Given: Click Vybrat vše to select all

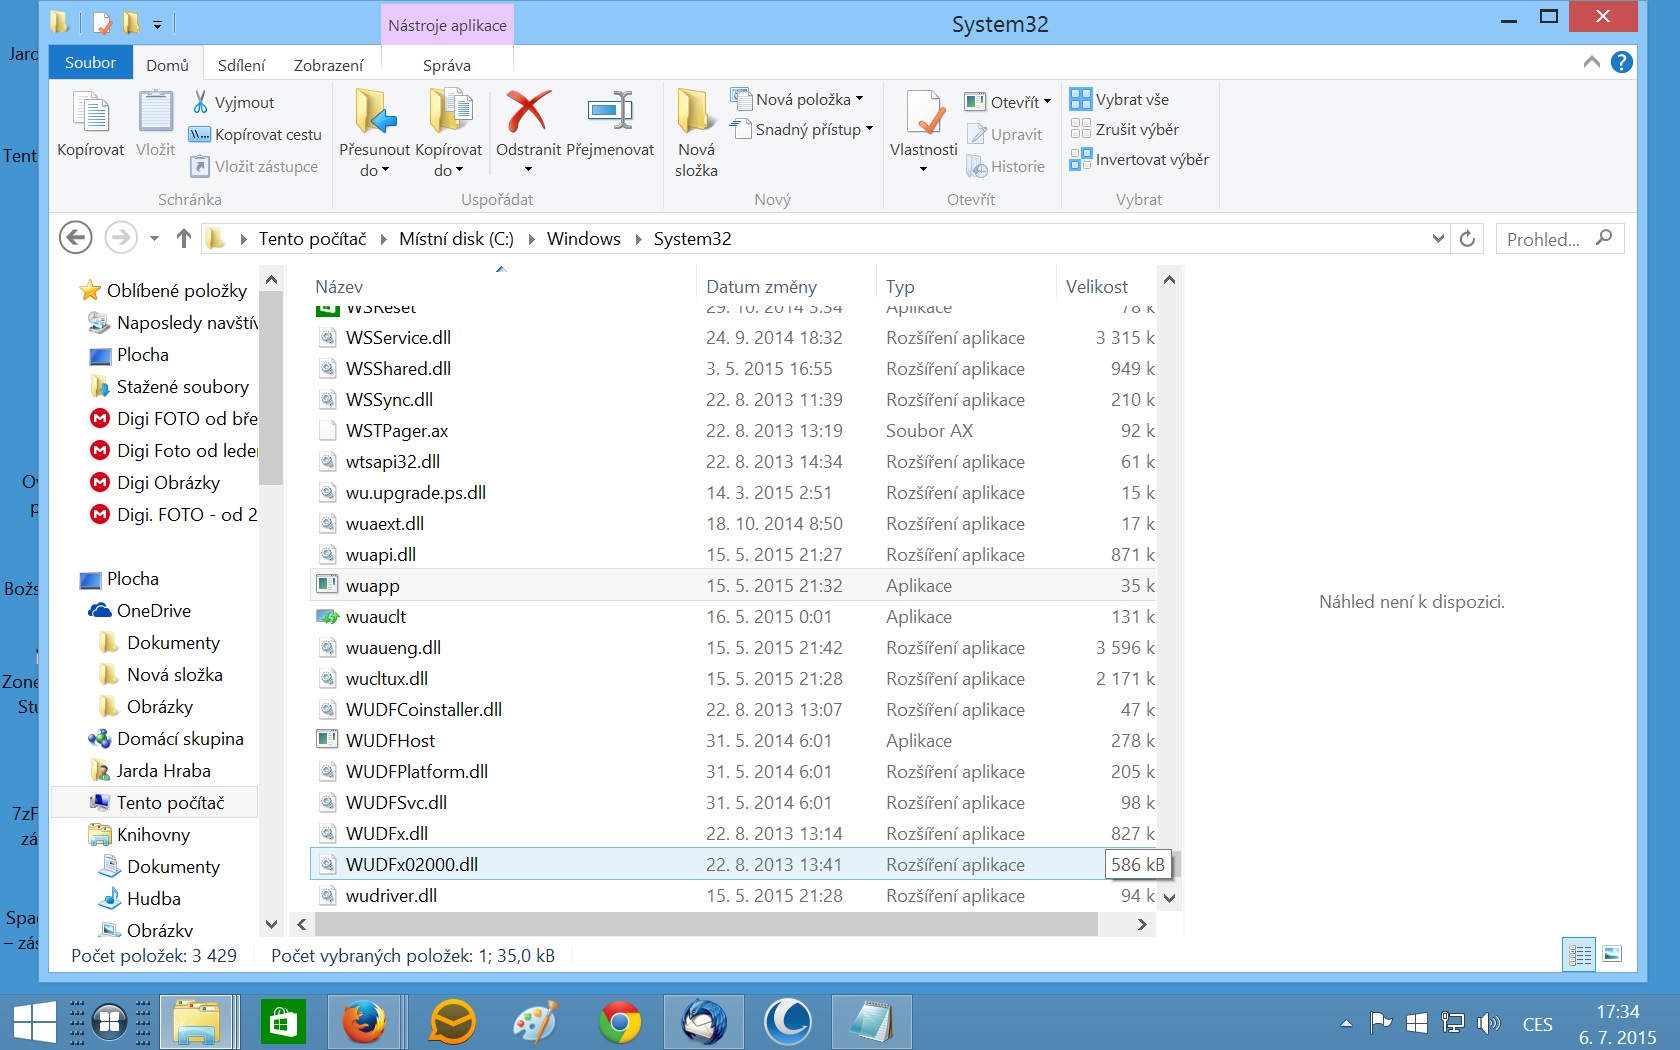Looking at the screenshot, I should point(1119,99).
